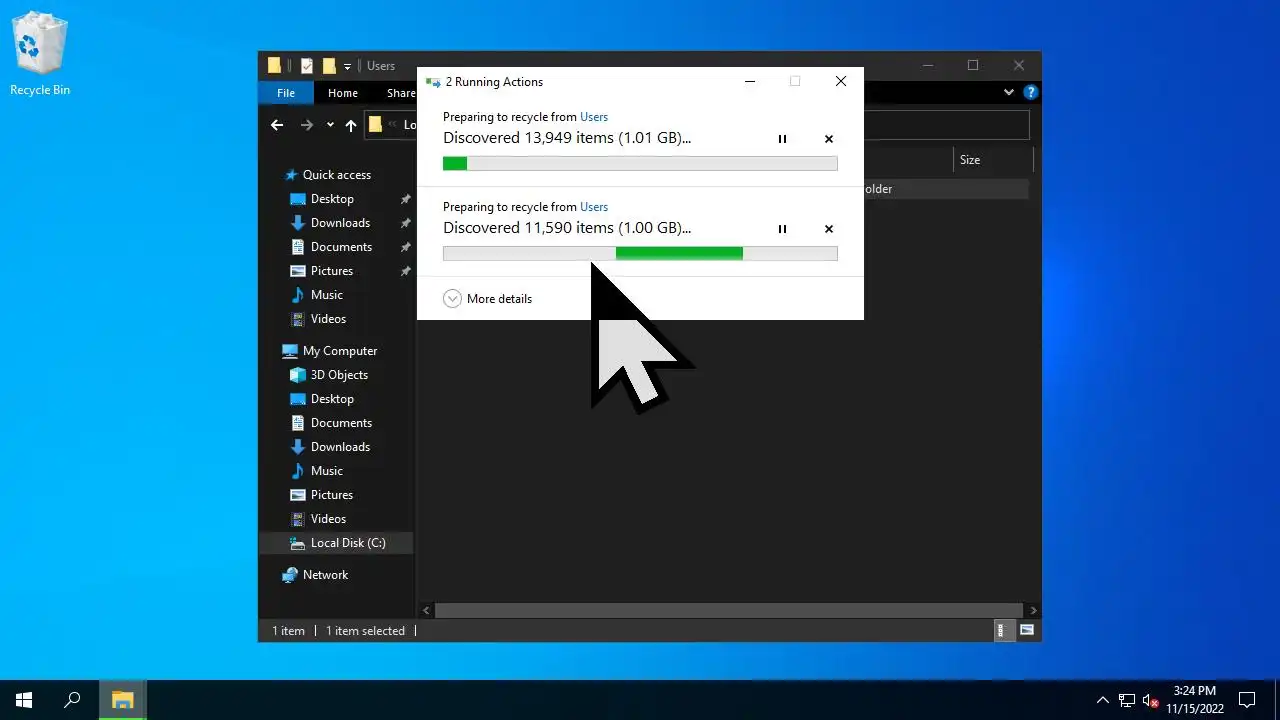The image size is (1280, 720).
Task: Open 3D Objects under My Computer
Action: point(339,375)
